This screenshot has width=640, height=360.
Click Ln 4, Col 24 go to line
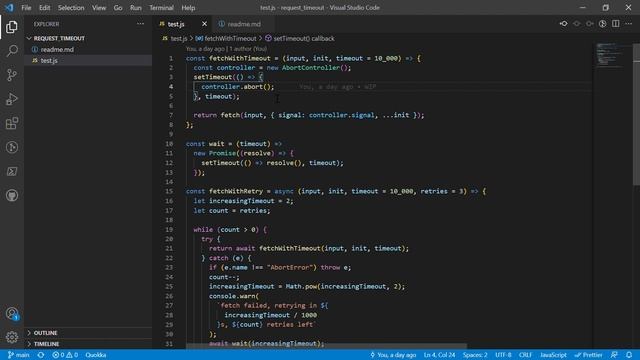tap(439, 355)
